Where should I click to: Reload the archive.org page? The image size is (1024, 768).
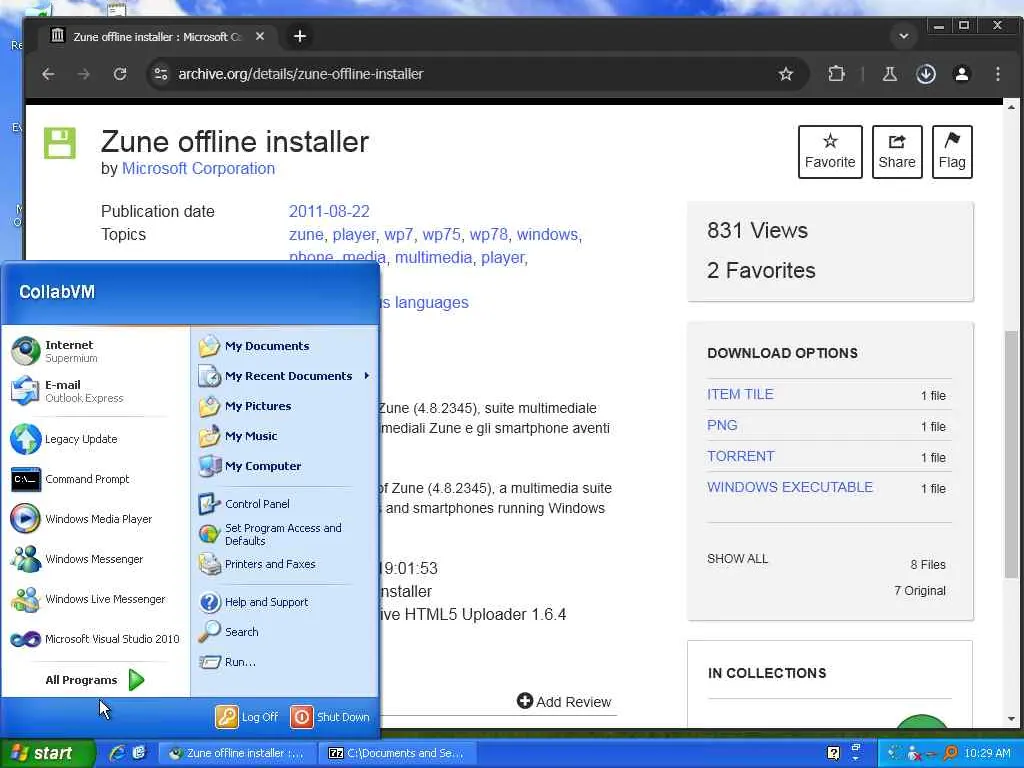coord(120,74)
